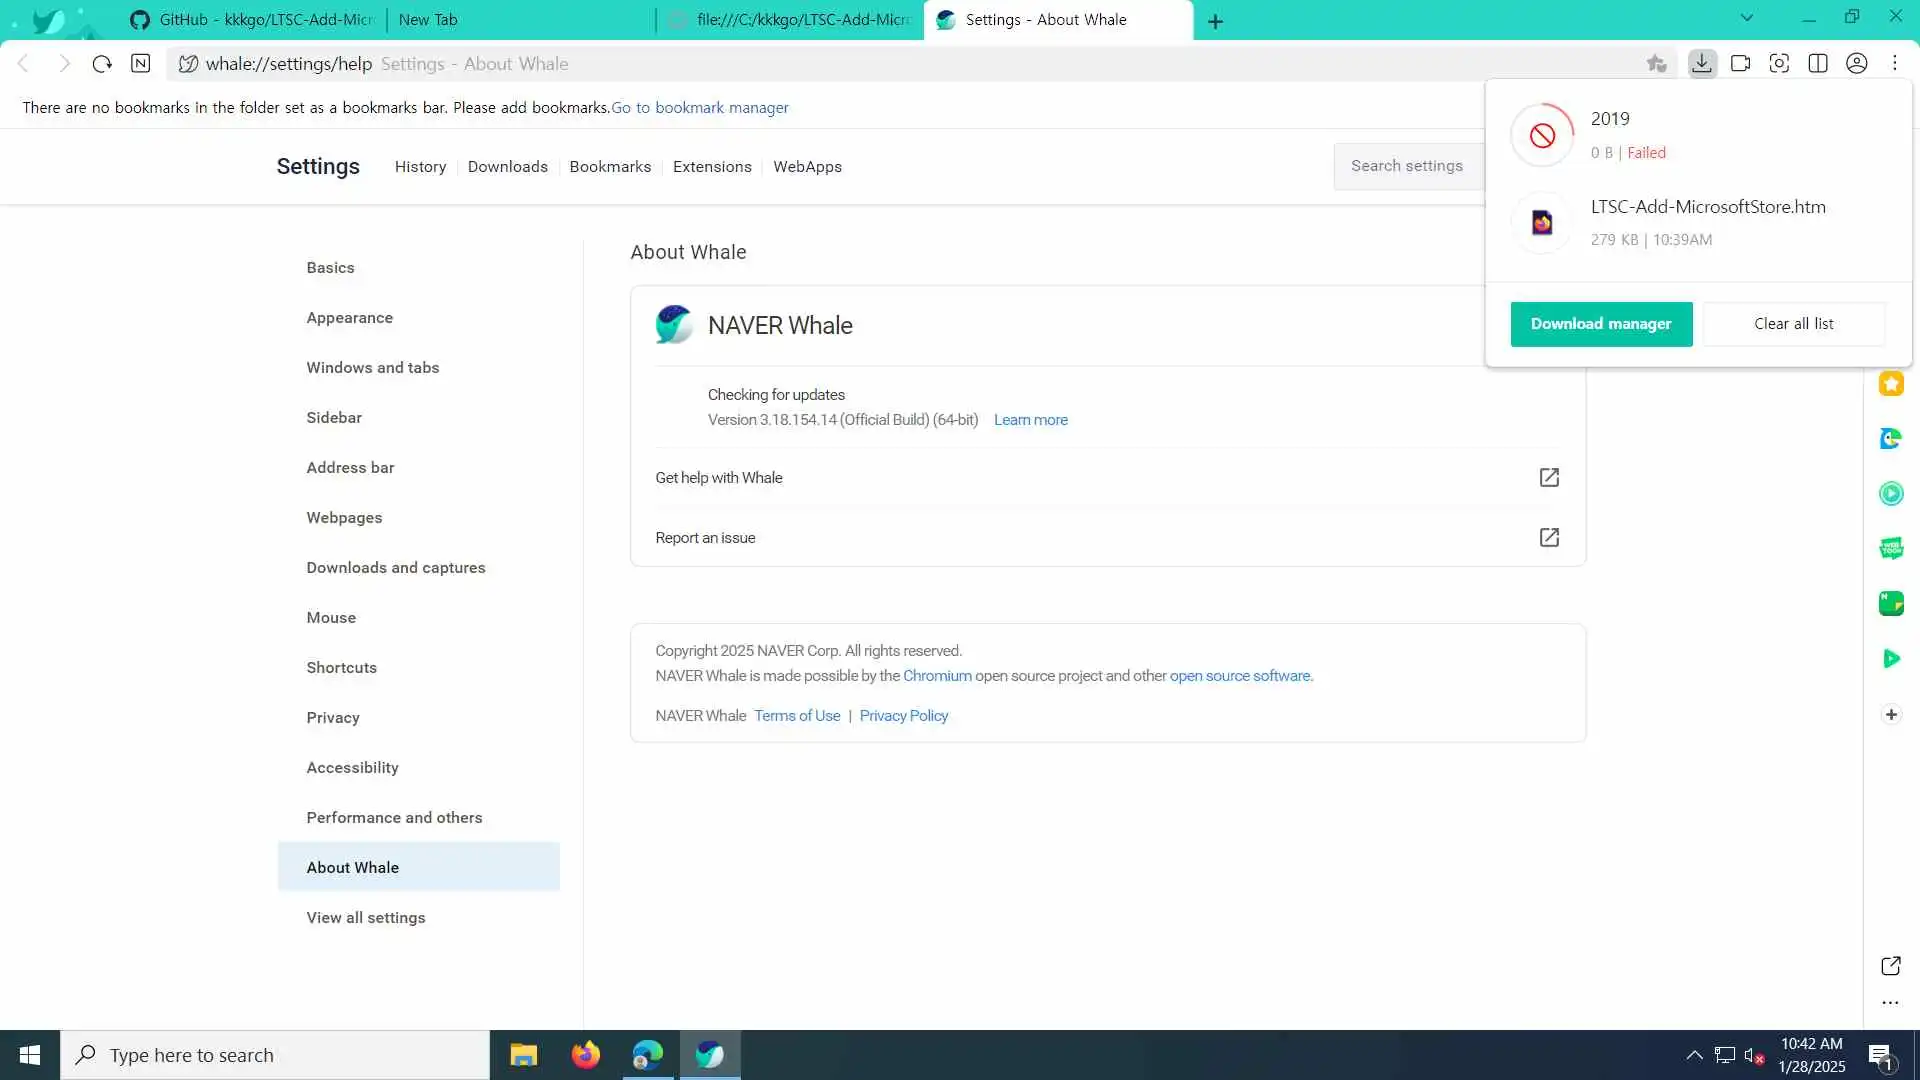This screenshot has height=1080, width=1920.
Task: Click the downloads icon in the toolbar
Action: (x=1702, y=63)
